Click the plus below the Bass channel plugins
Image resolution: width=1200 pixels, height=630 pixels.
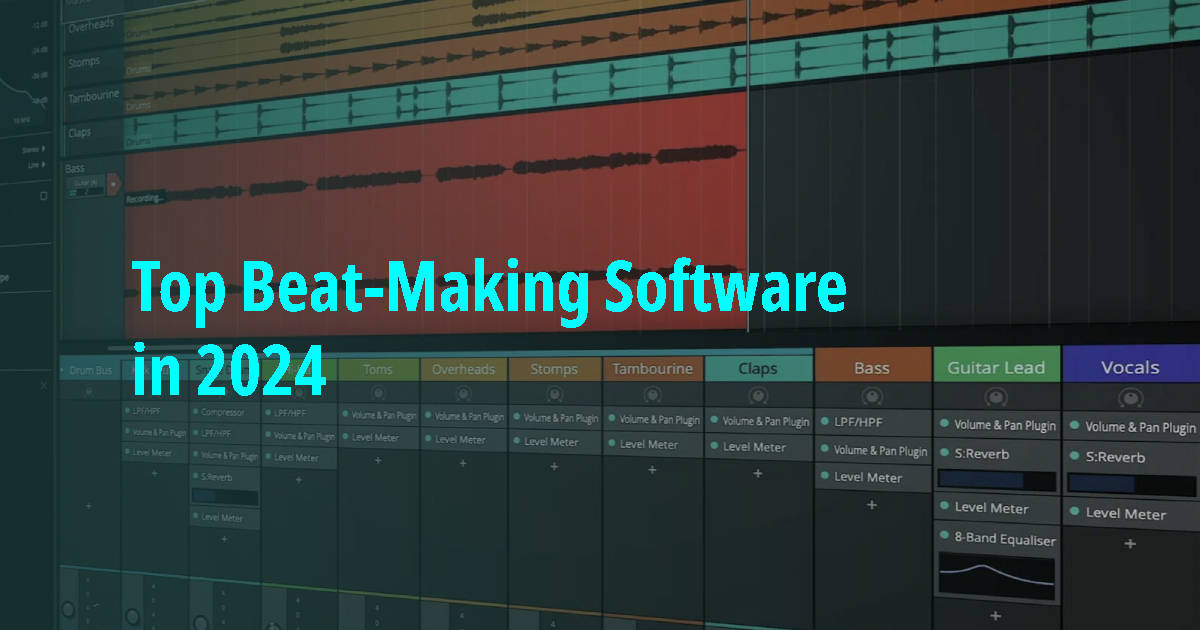tap(872, 505)
